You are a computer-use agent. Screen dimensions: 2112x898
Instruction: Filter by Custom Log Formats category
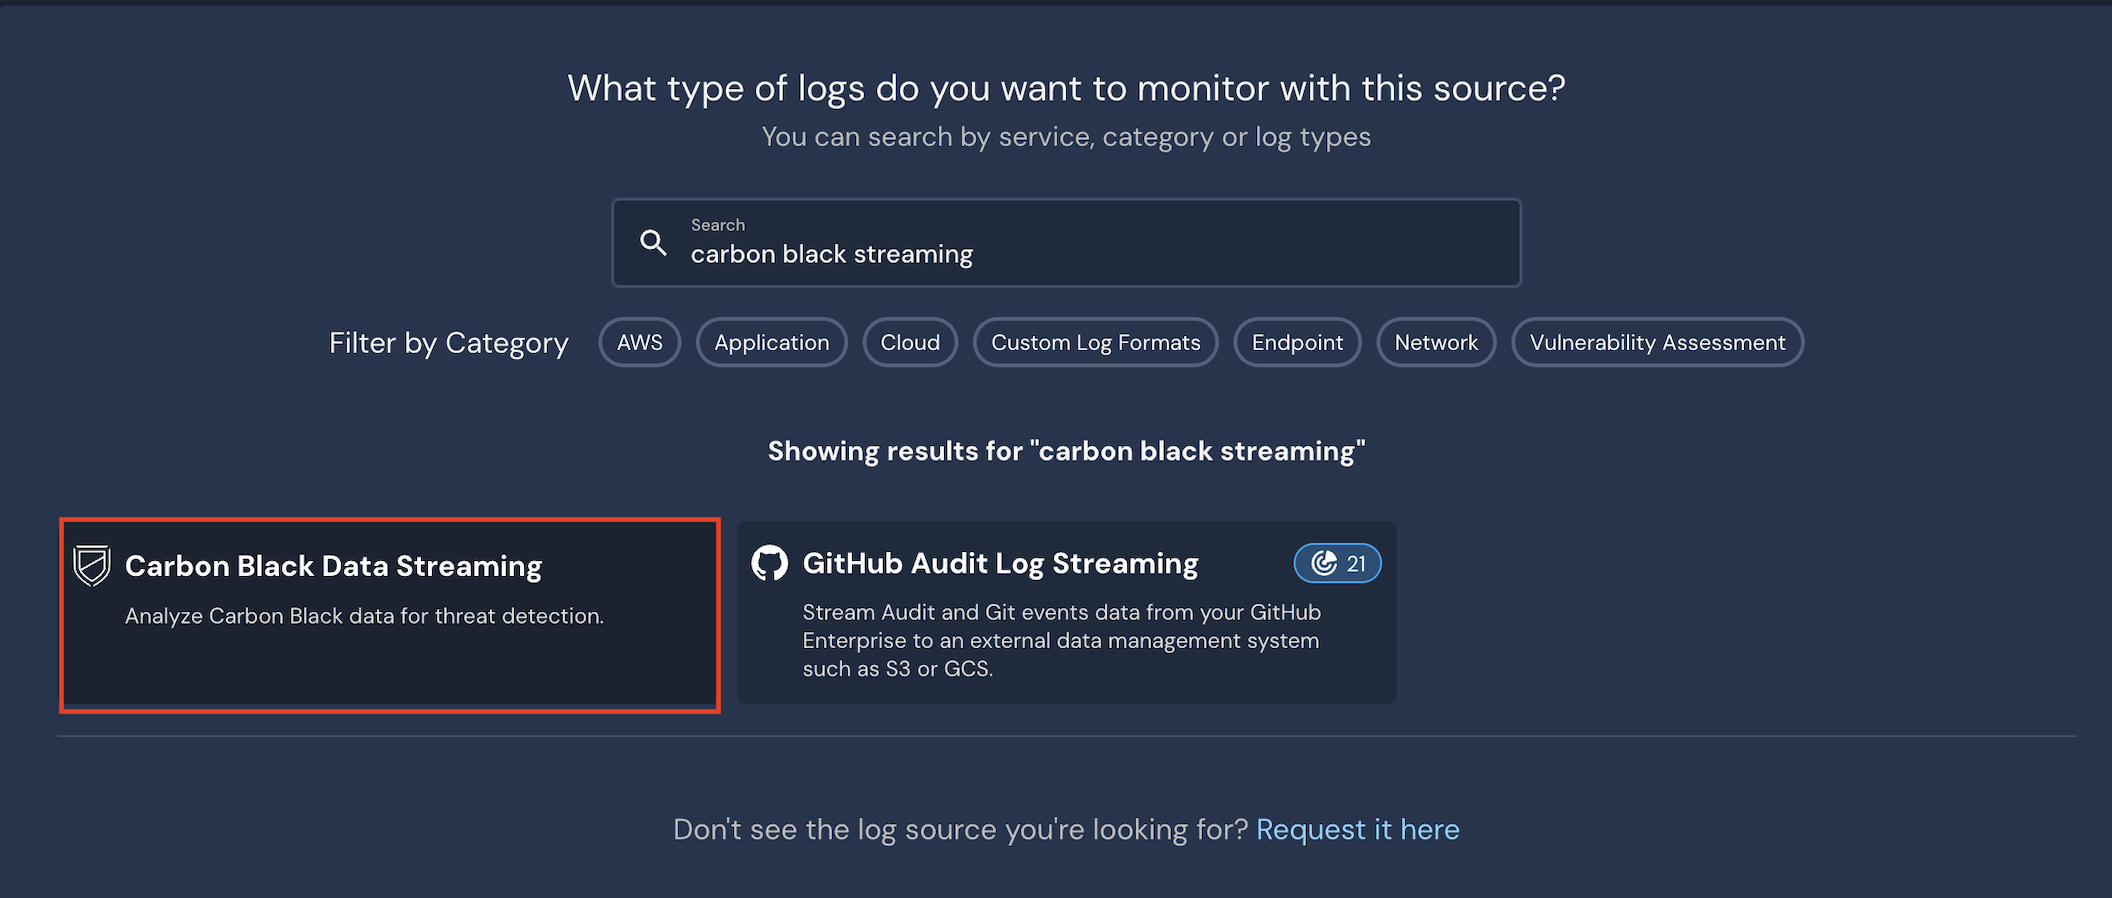click(1096, 342)
